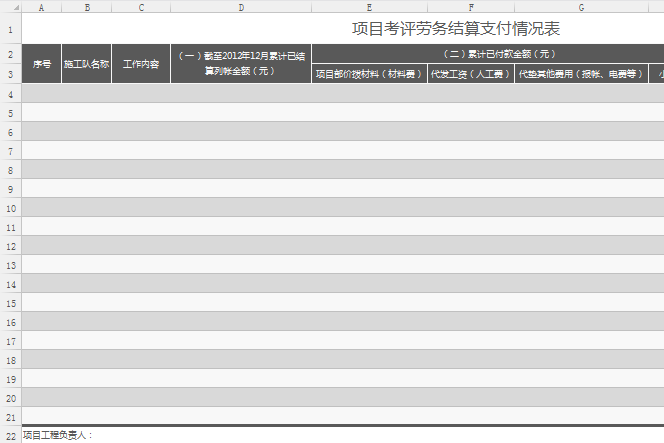
Task: Select entire column D via header
Action: pyautogui.click(x=241, y=6)
